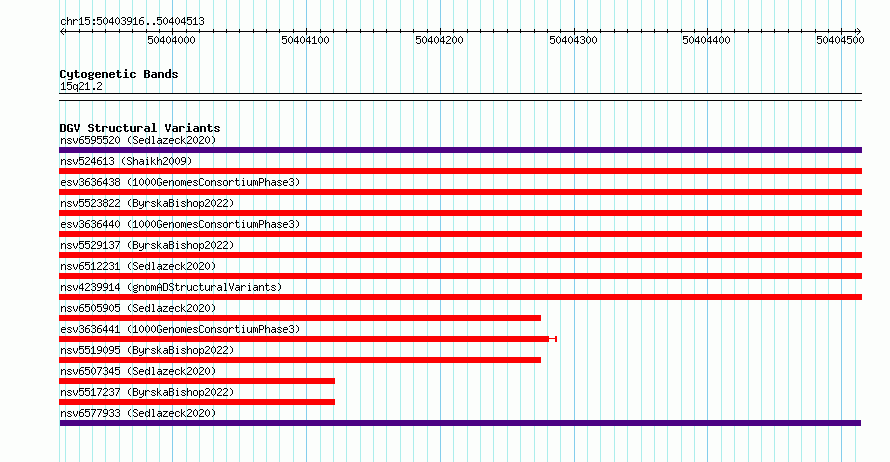Click the DGV Structural Variants track title
Viewport: 890px width, 462px height.
[140, 128]
